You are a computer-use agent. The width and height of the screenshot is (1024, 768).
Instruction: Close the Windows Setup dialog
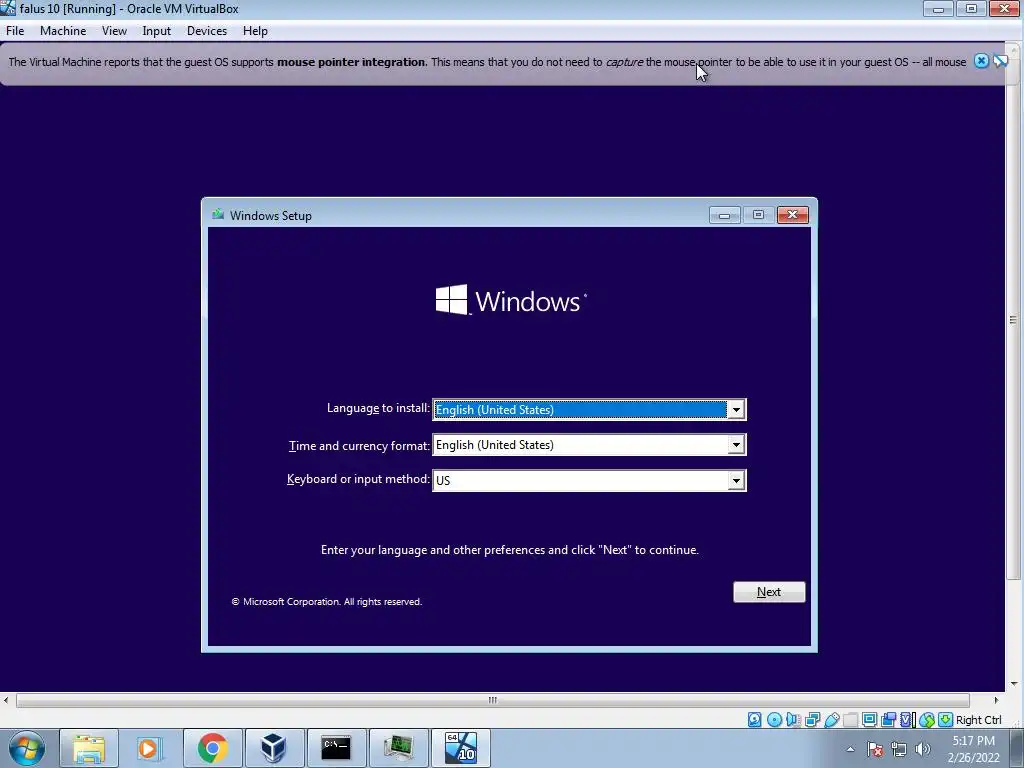(793, 215)
